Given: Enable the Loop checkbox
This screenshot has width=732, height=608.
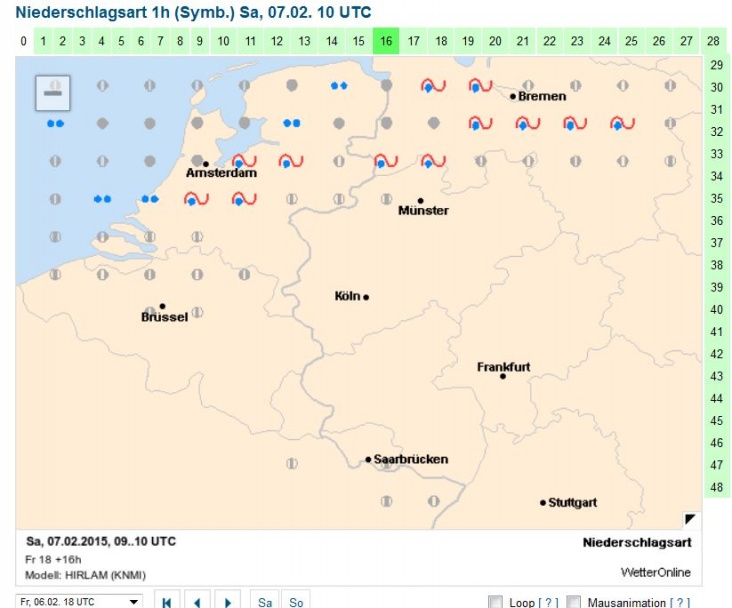Looking at the screenshot, I should 495,602.
